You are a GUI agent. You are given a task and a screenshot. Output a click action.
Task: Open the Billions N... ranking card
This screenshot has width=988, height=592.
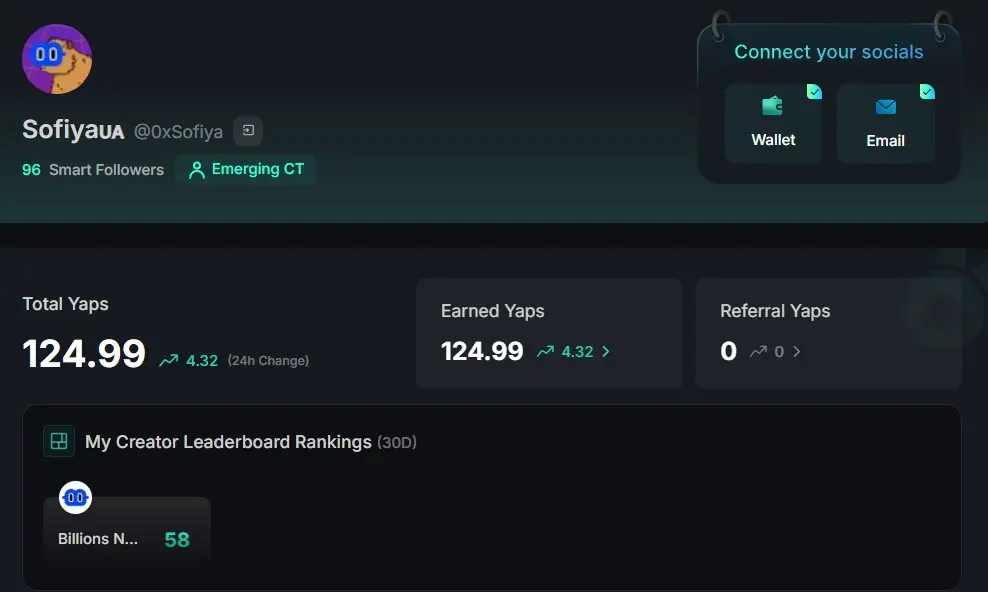(x=127, y=529)
